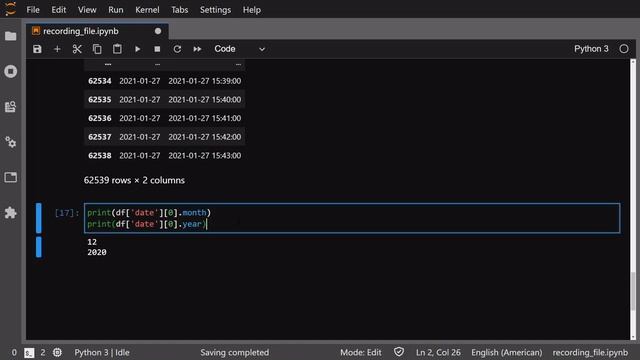Cut selected cells with scissors icon
Image resolution: width=640 pixels, height=360 pixels.
tap(77, 49)
